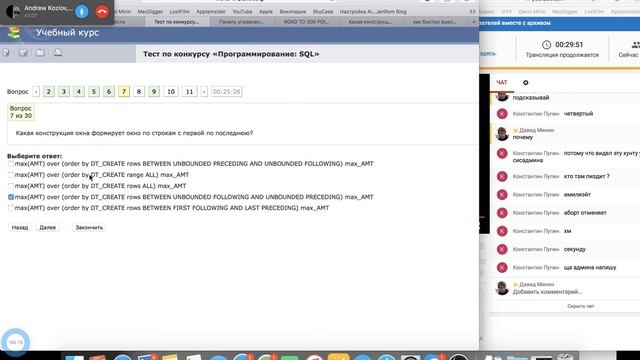Click the leftmost document icon in course toolbar
Viewport: 640px width, 360px height.
click(x=6, y=53)
